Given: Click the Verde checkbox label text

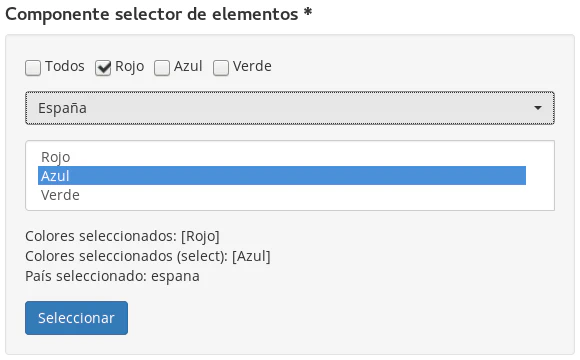Looking at the screenshot, I should click(x=252, y=66).
